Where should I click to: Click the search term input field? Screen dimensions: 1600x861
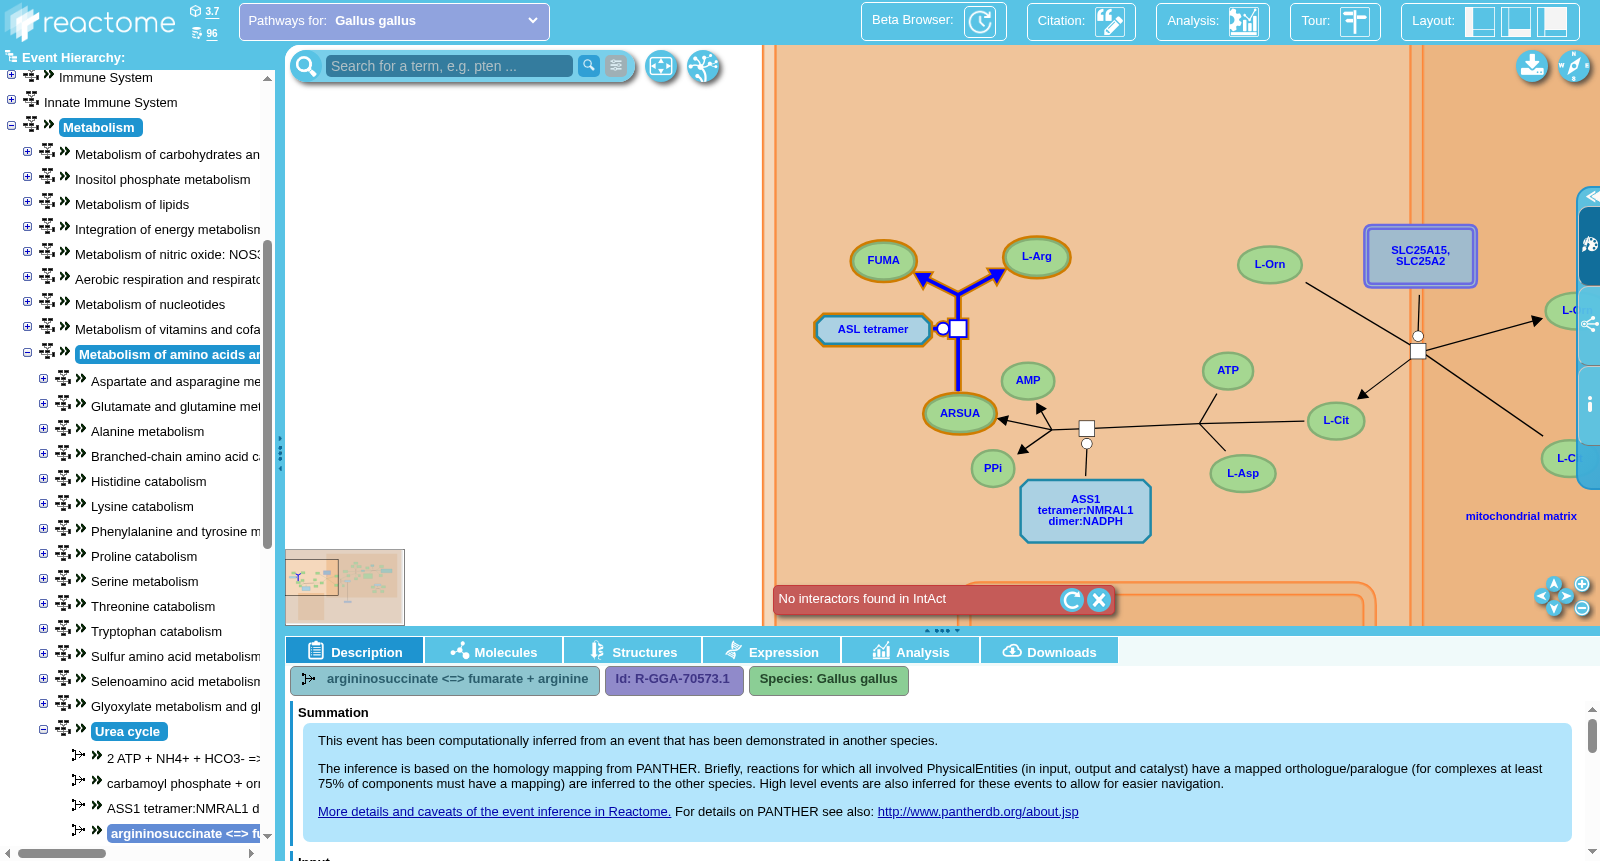449,66
